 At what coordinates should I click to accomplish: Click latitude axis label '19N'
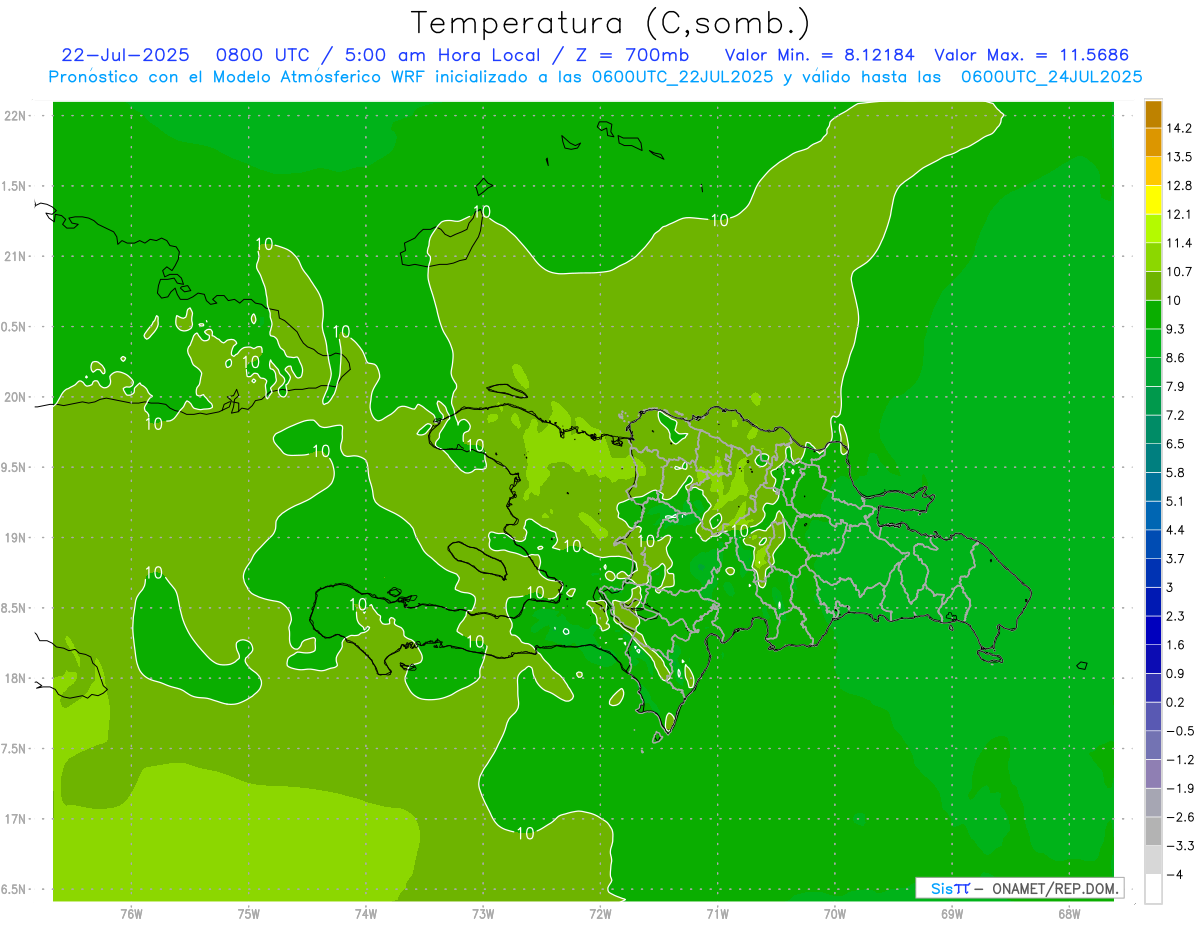coord(14,538)
